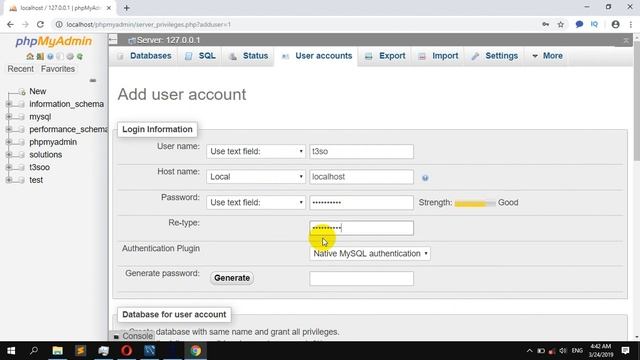Open Export tab
Image resolution: width=640 pixels, height=360 pixels.
pos(385,56)
